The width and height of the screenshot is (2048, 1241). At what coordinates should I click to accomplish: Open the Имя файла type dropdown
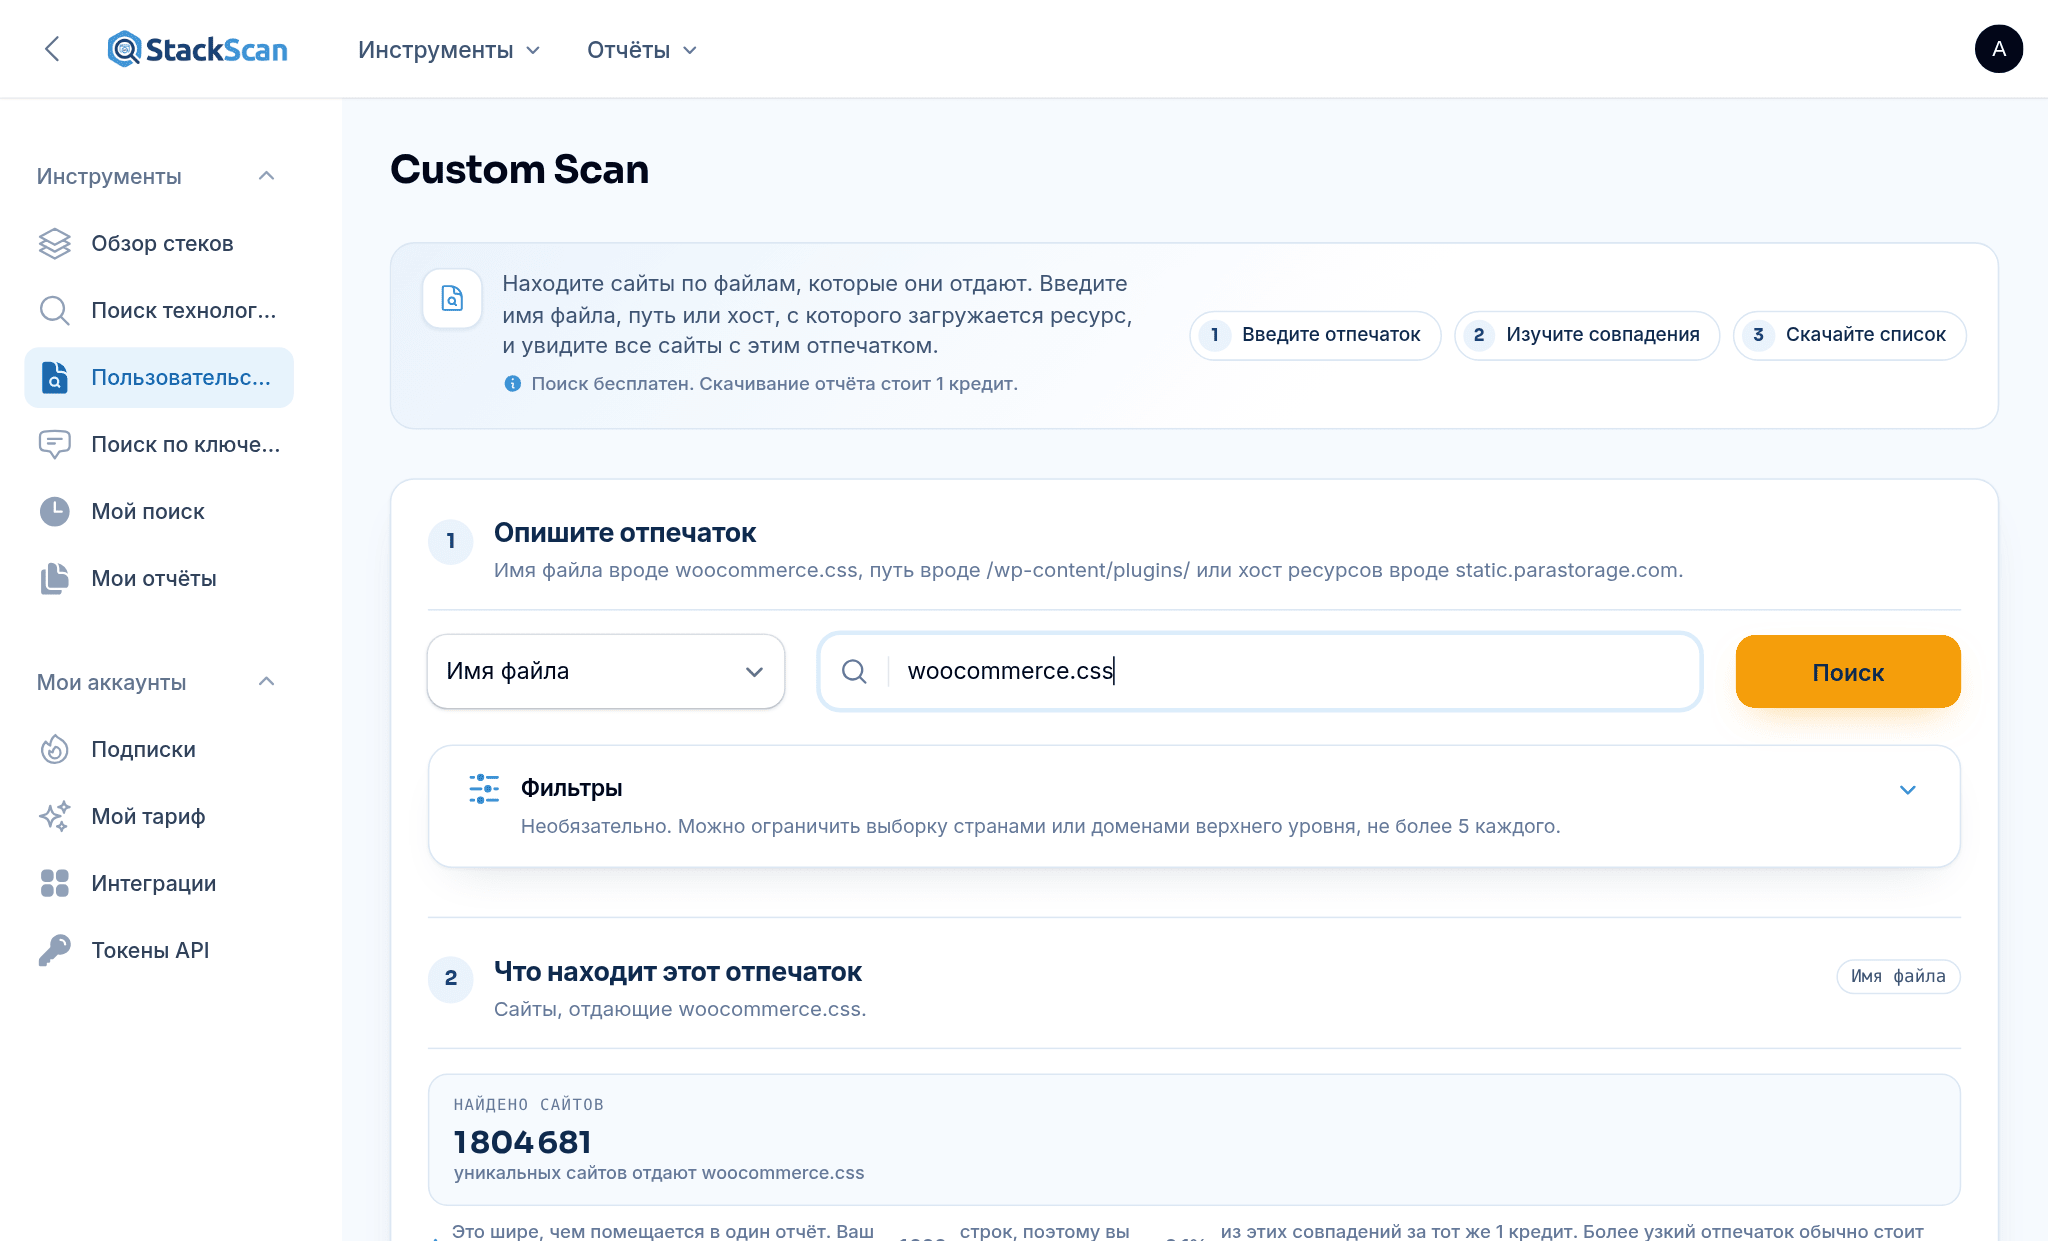click(x=606, y=671)
